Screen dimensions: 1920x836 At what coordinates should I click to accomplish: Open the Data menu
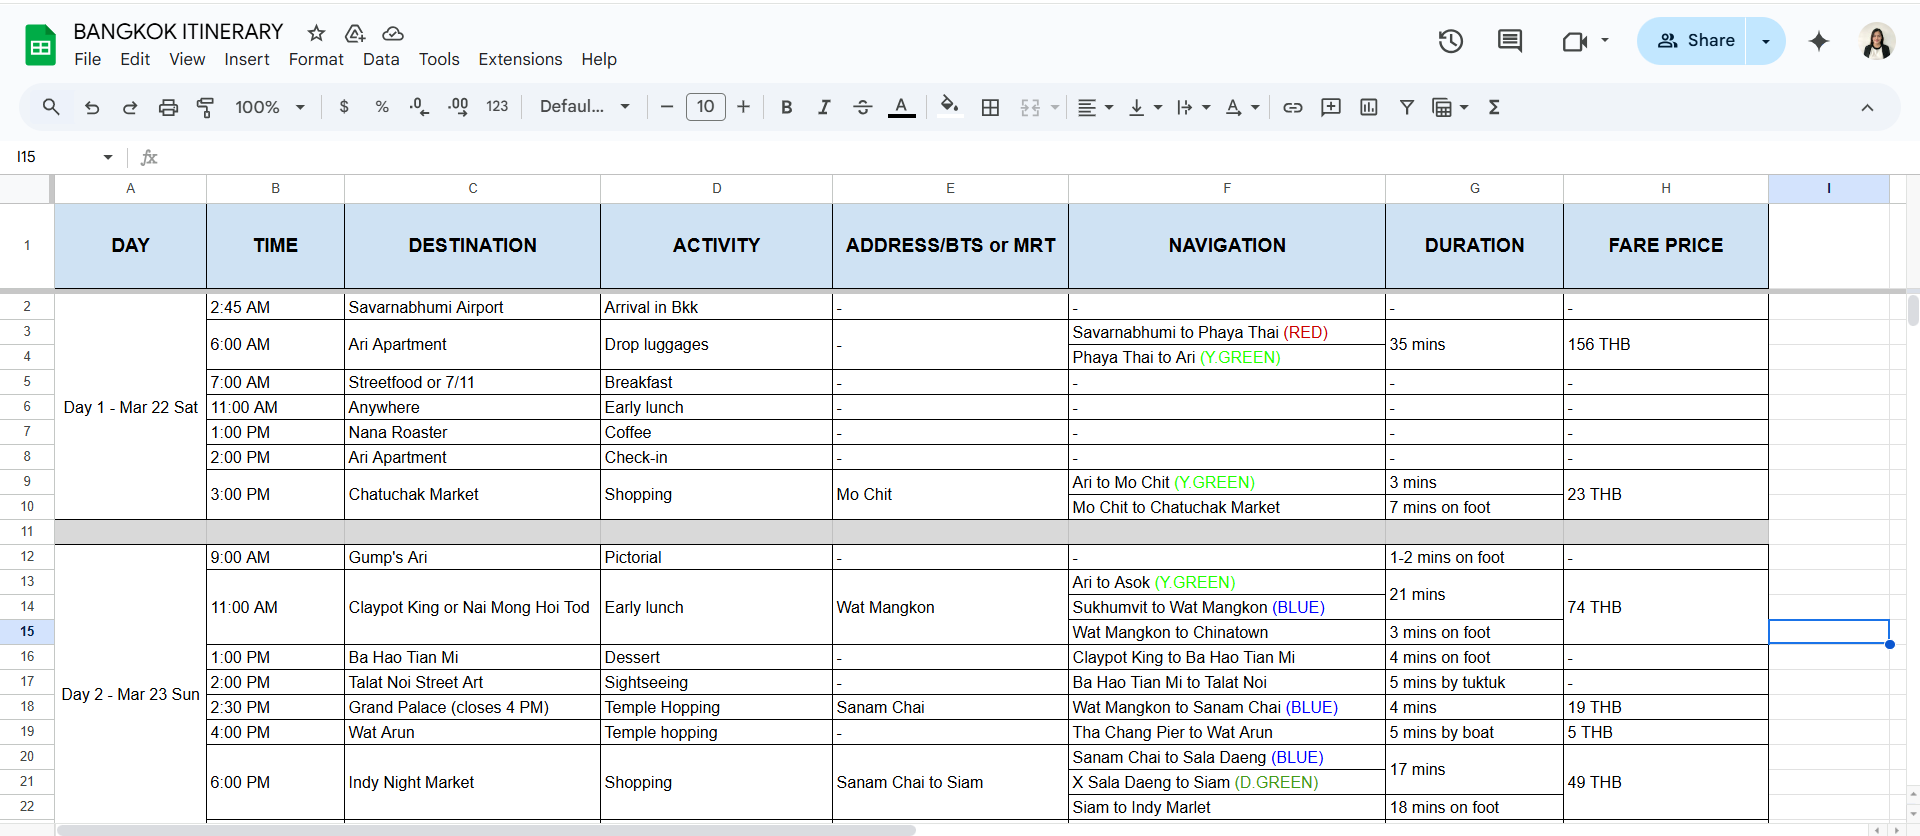point(381,59)
